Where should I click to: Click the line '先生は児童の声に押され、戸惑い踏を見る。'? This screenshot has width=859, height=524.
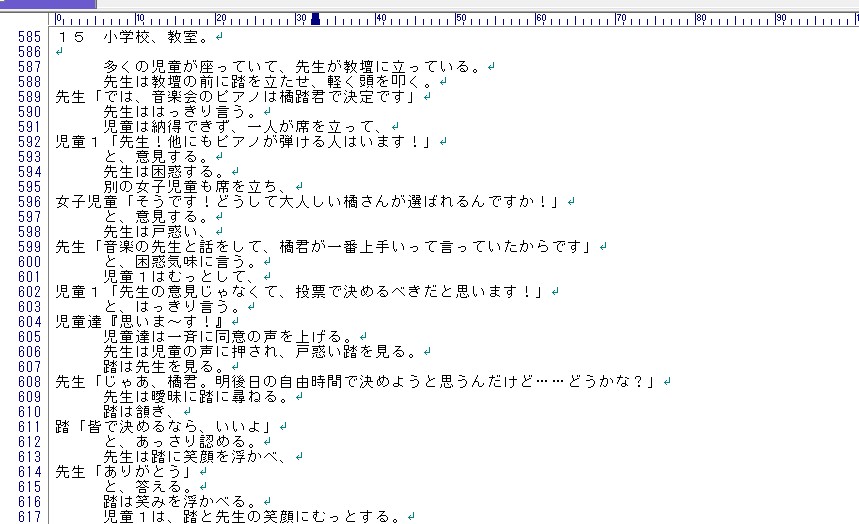point(260,352)
